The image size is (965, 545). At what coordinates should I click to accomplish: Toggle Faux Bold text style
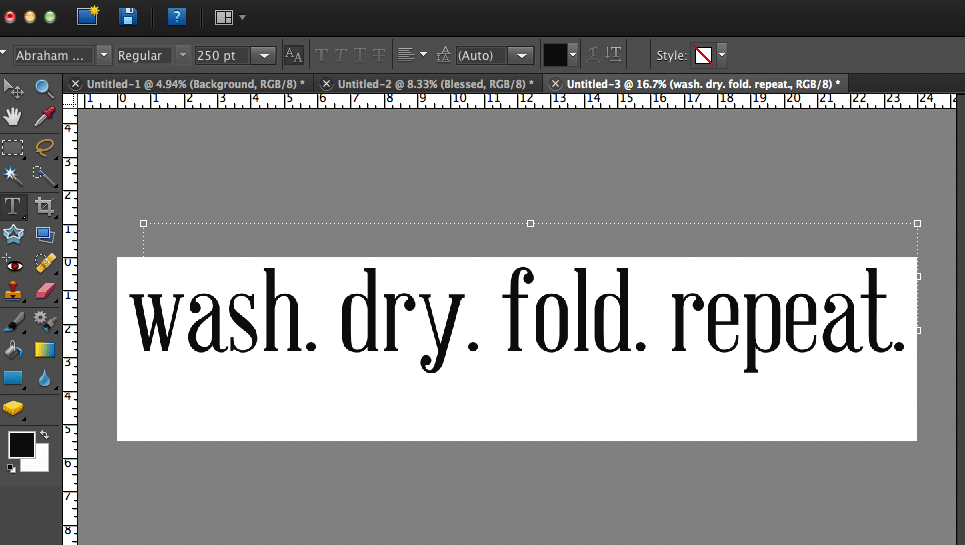click(321, 55)
